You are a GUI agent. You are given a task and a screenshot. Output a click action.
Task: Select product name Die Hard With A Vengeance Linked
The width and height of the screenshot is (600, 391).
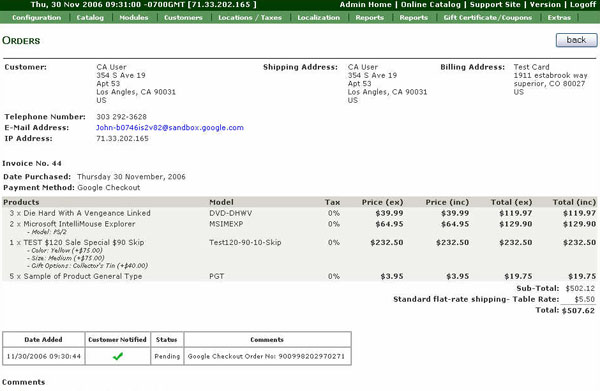[87, 213]
